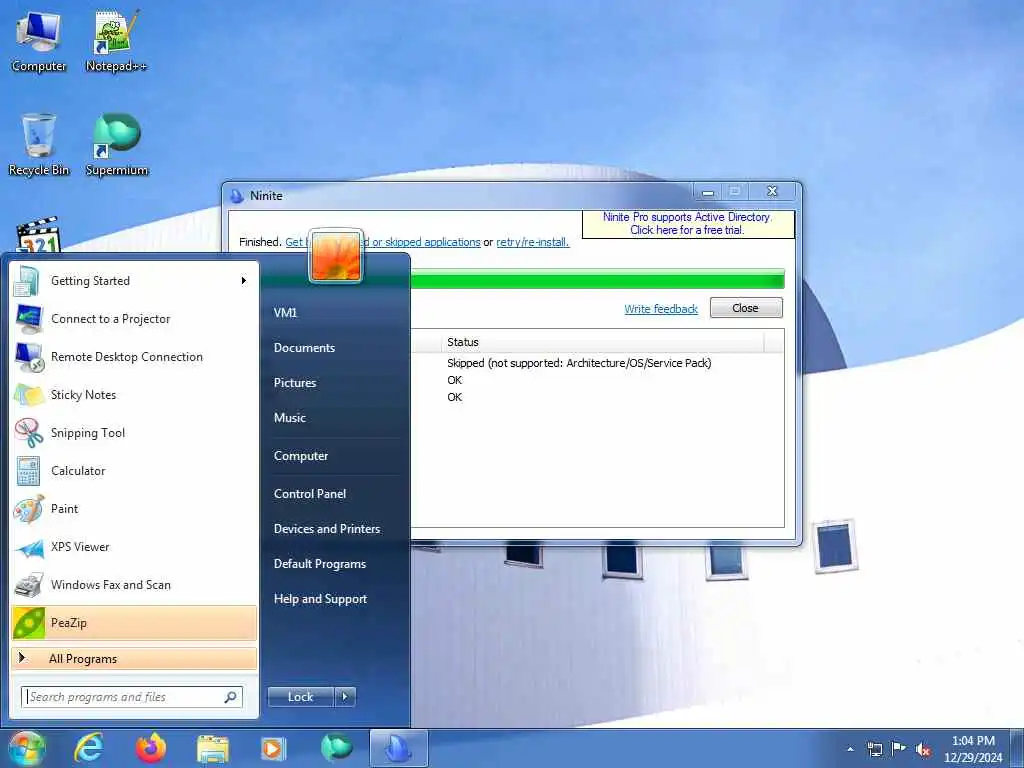Click the Lock button

(x=300, y=697)
